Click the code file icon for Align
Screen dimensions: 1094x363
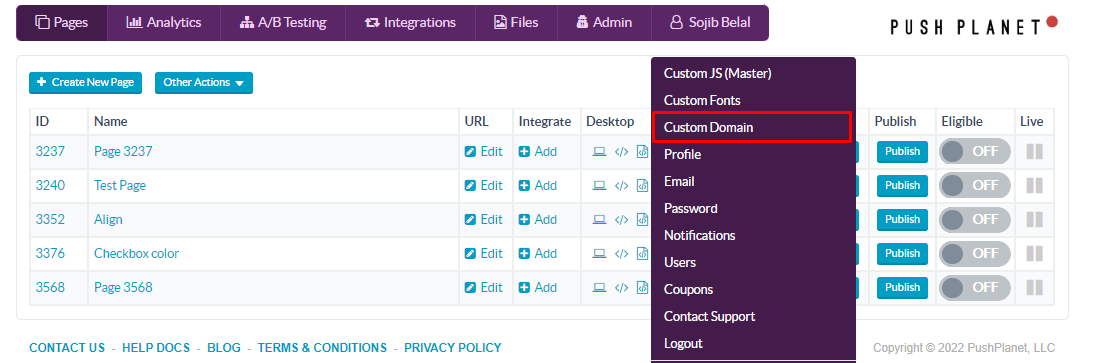coord(642,219)
